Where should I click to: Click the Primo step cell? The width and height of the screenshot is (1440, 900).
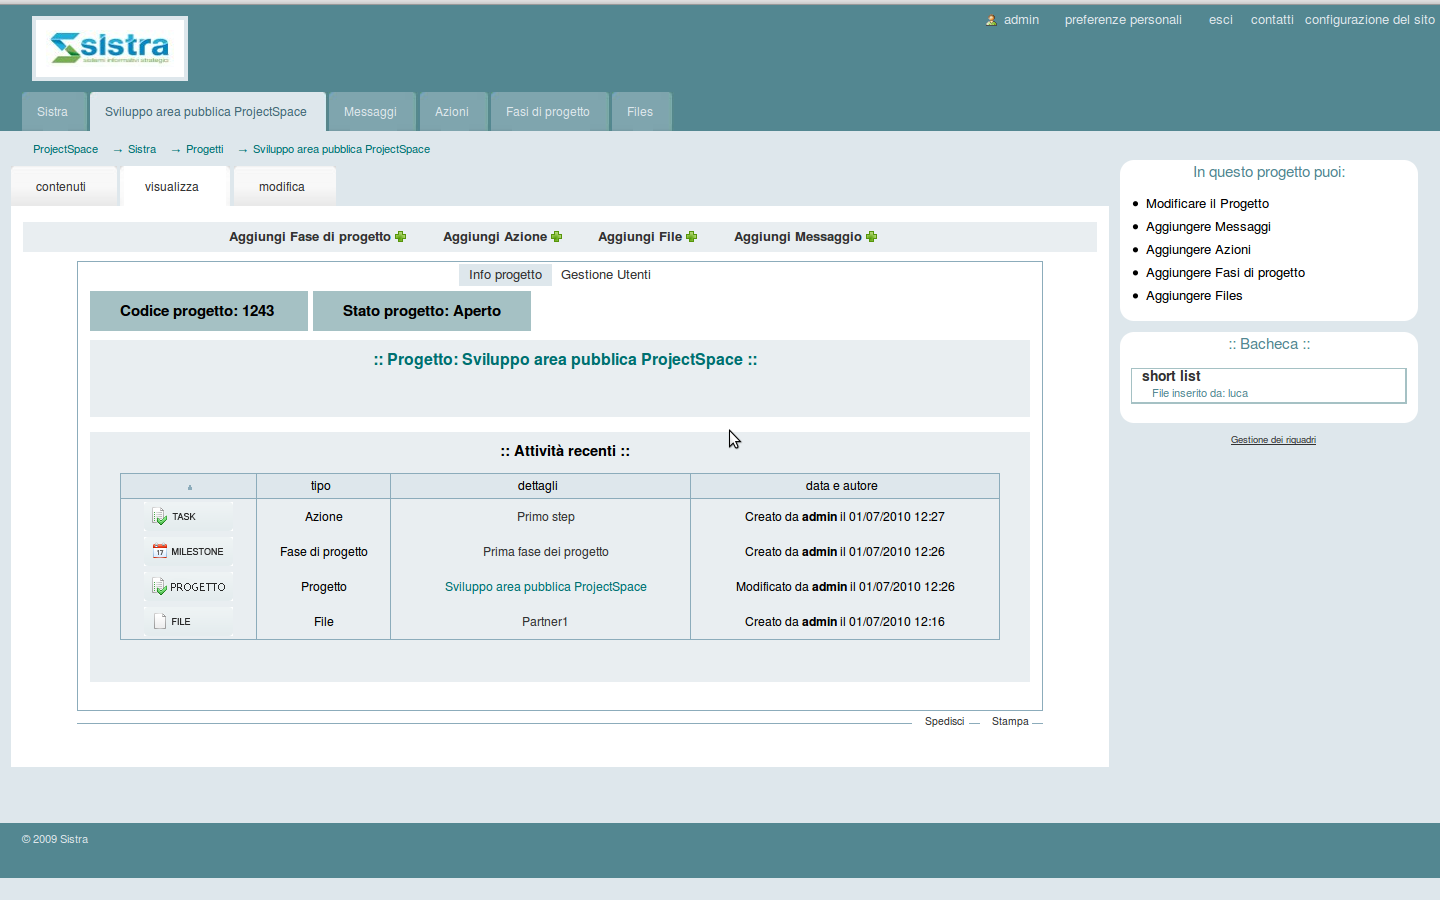tap(546, 517)
